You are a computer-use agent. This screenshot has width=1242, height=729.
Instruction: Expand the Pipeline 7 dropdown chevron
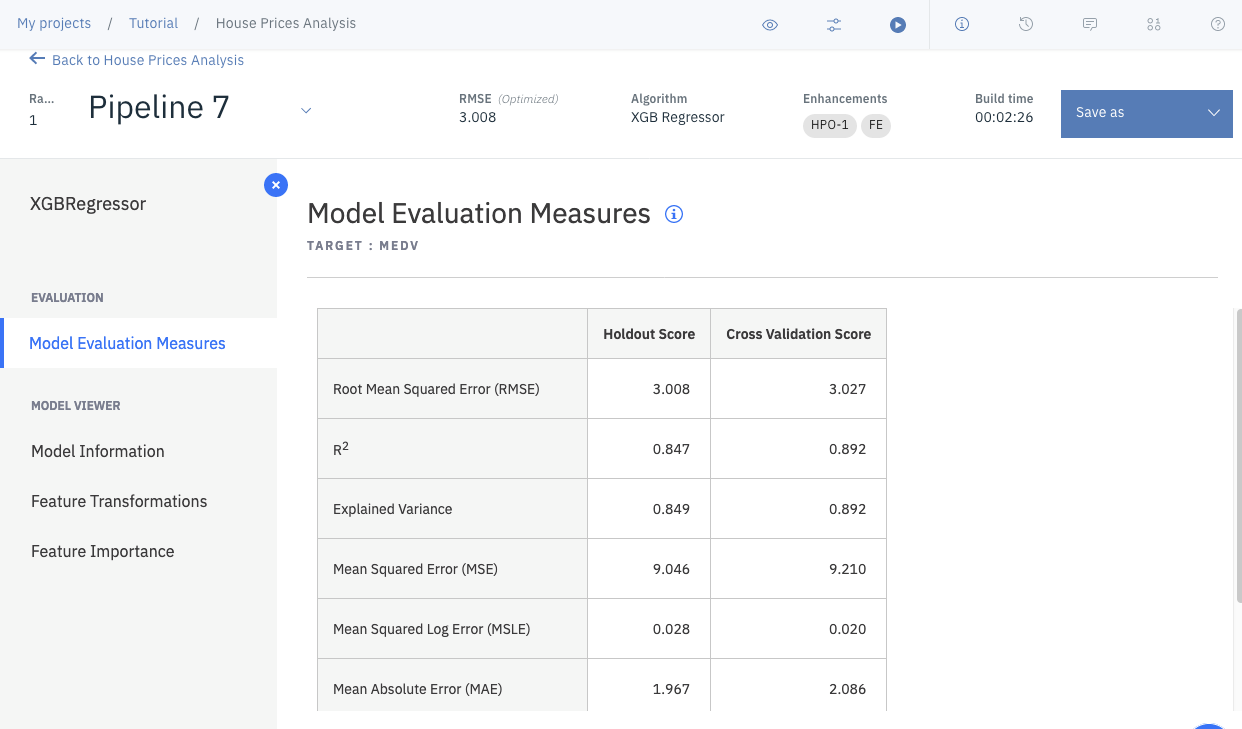[306, 110]
